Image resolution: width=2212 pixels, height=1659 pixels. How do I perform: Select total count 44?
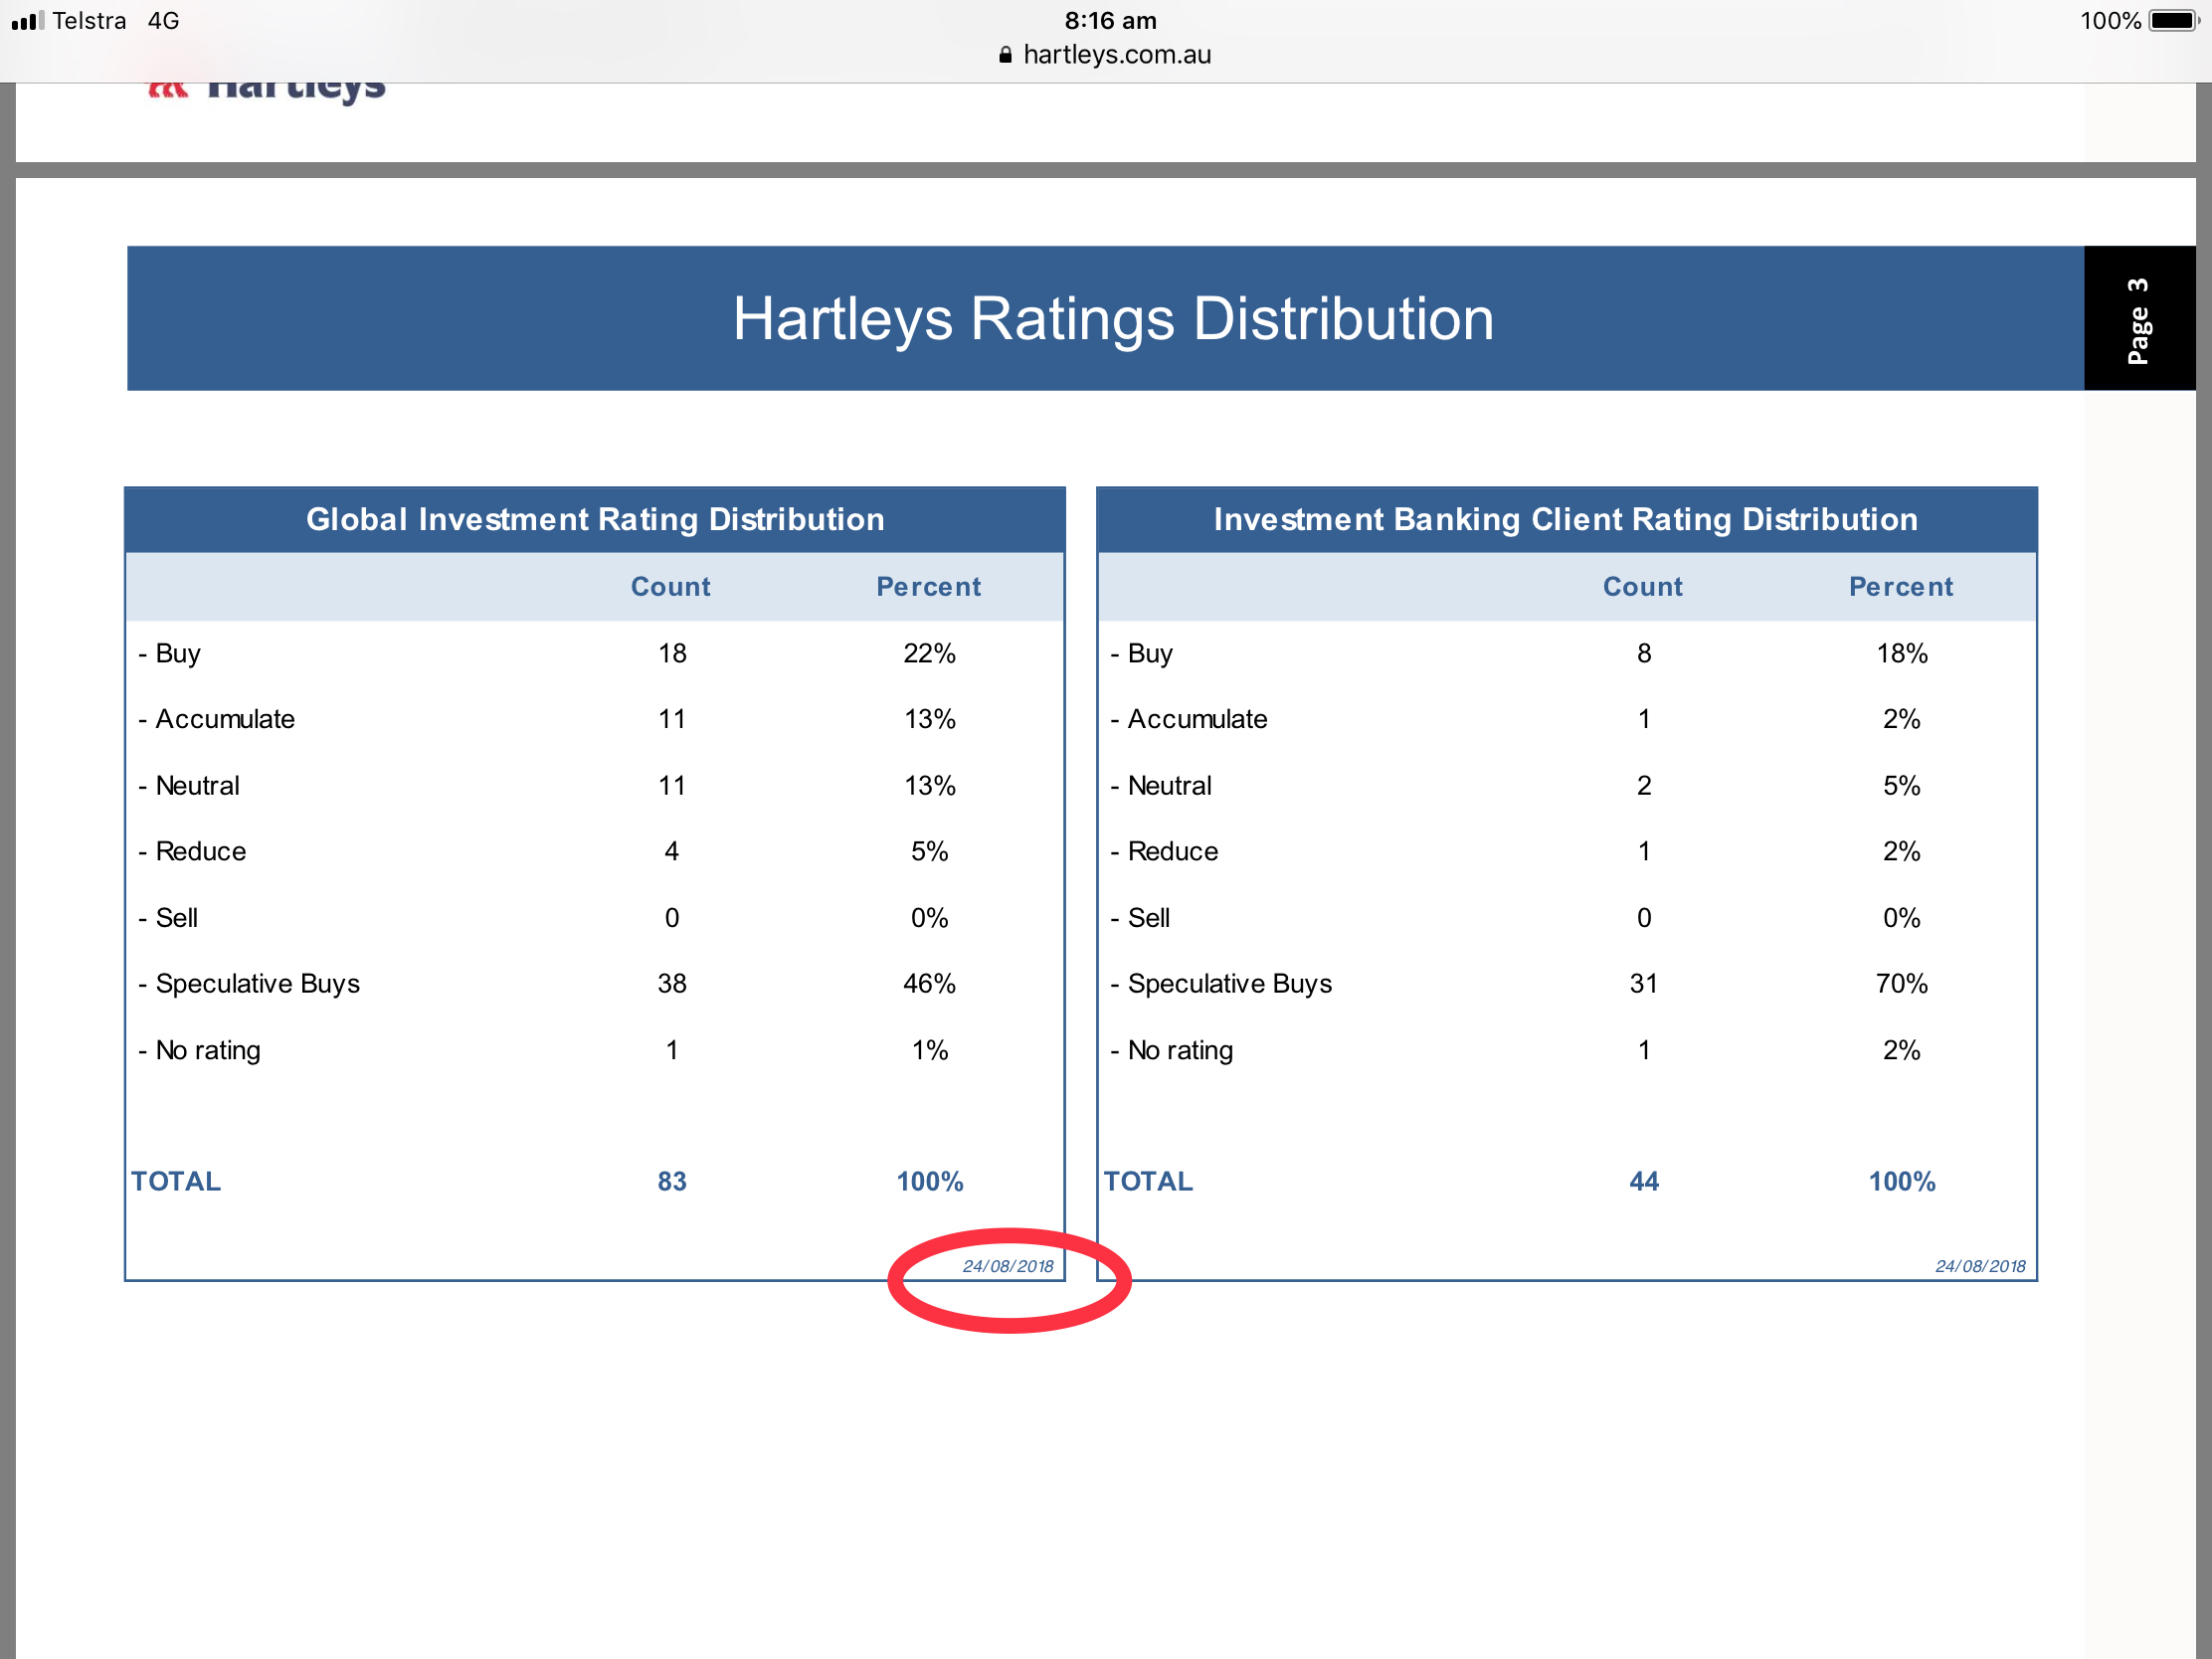pos(1644,1182)
